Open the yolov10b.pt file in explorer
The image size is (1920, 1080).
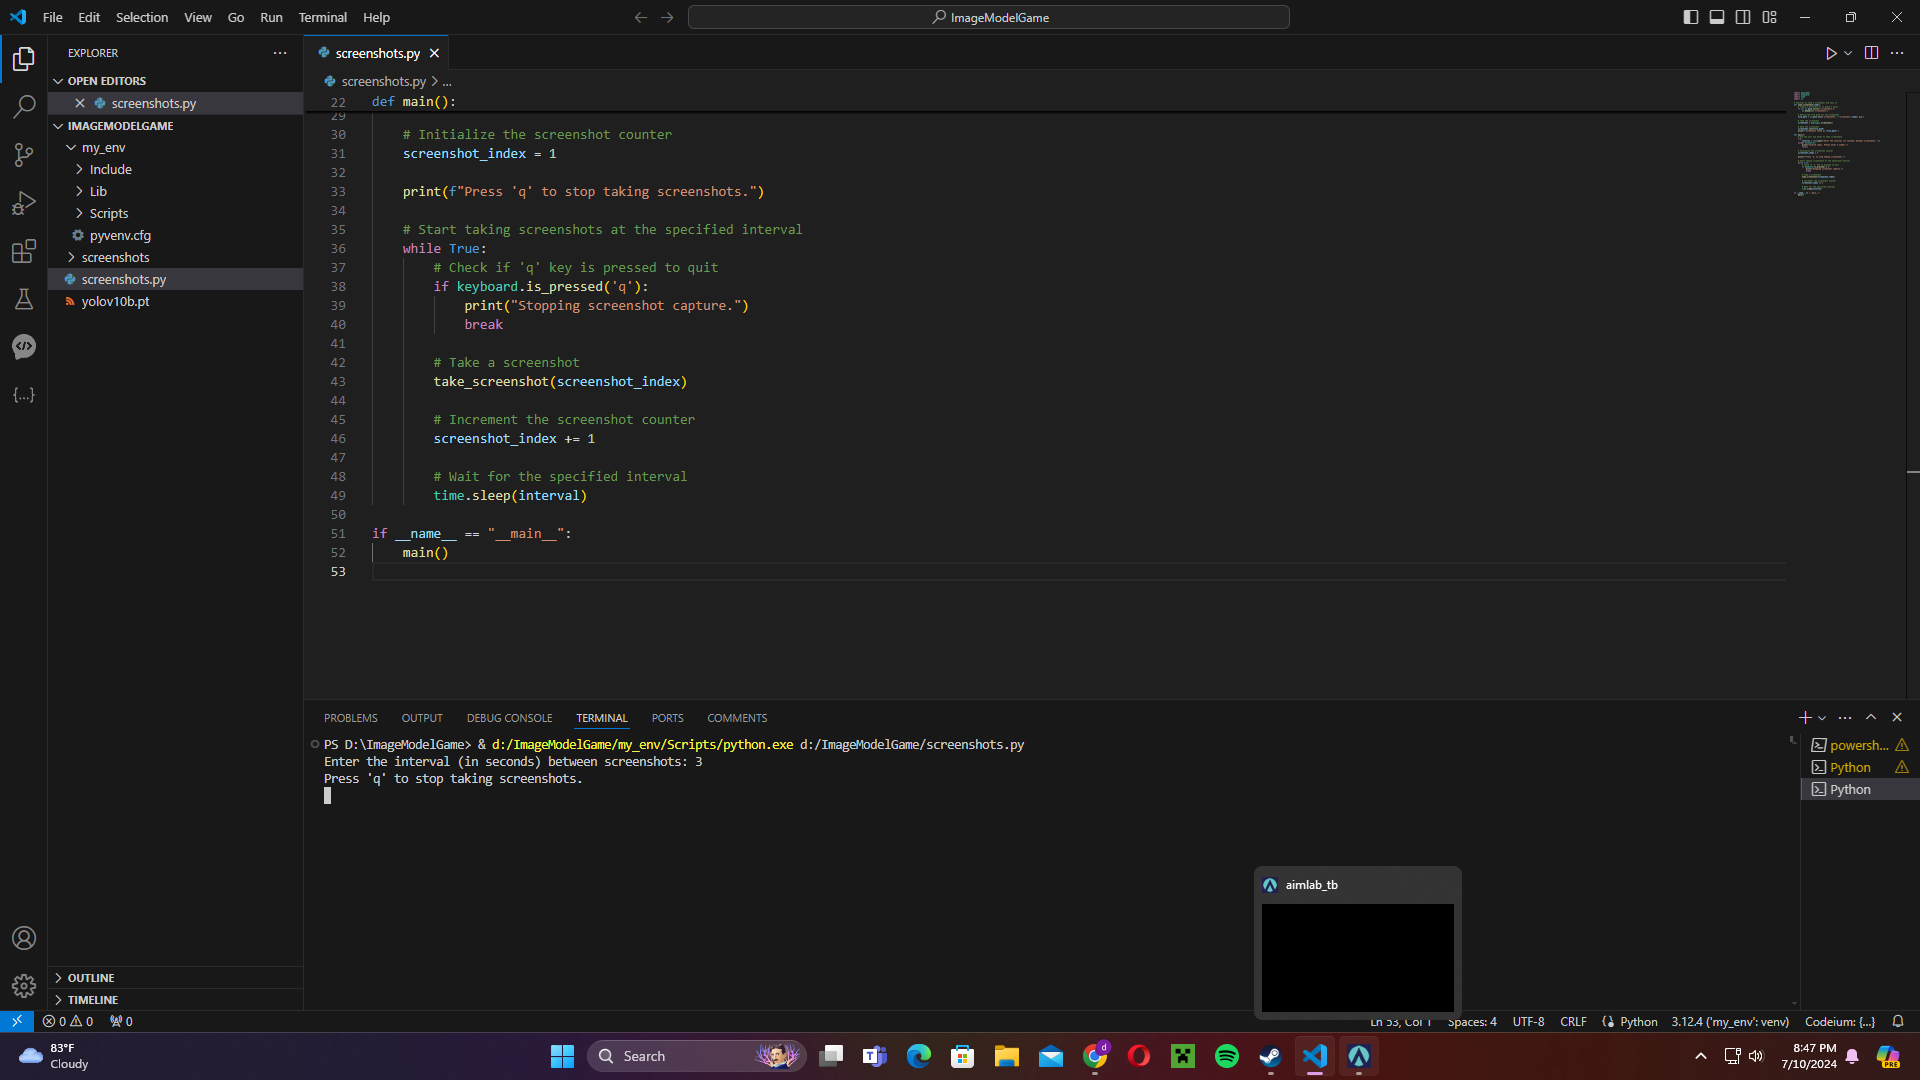click(115, 301)
